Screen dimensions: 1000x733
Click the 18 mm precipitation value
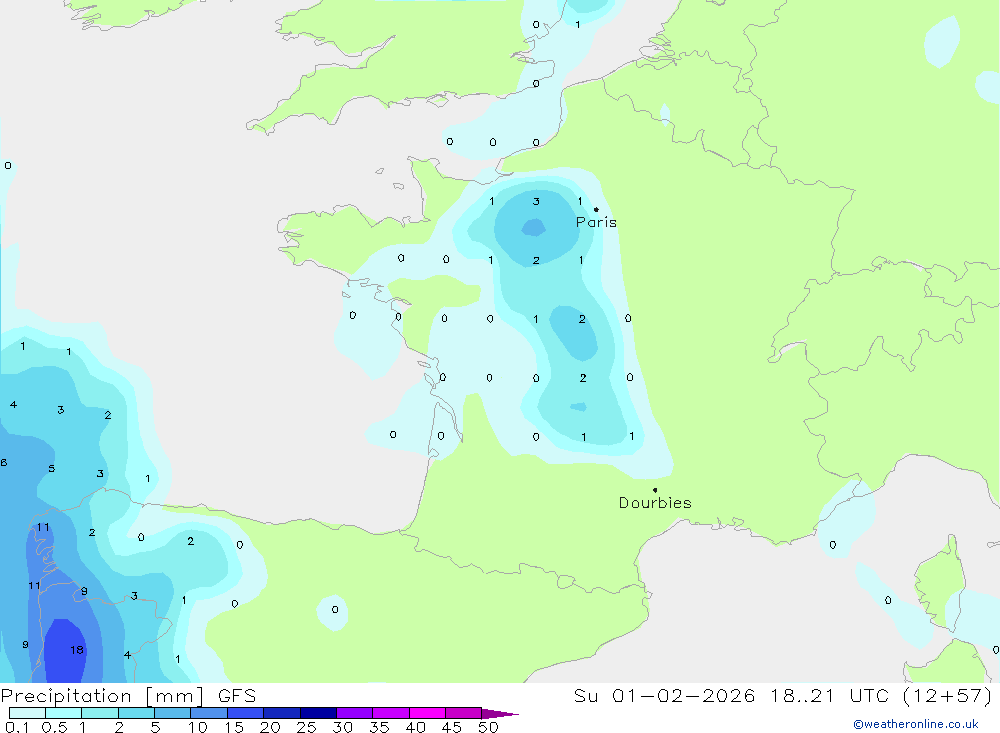coord(77,649)
